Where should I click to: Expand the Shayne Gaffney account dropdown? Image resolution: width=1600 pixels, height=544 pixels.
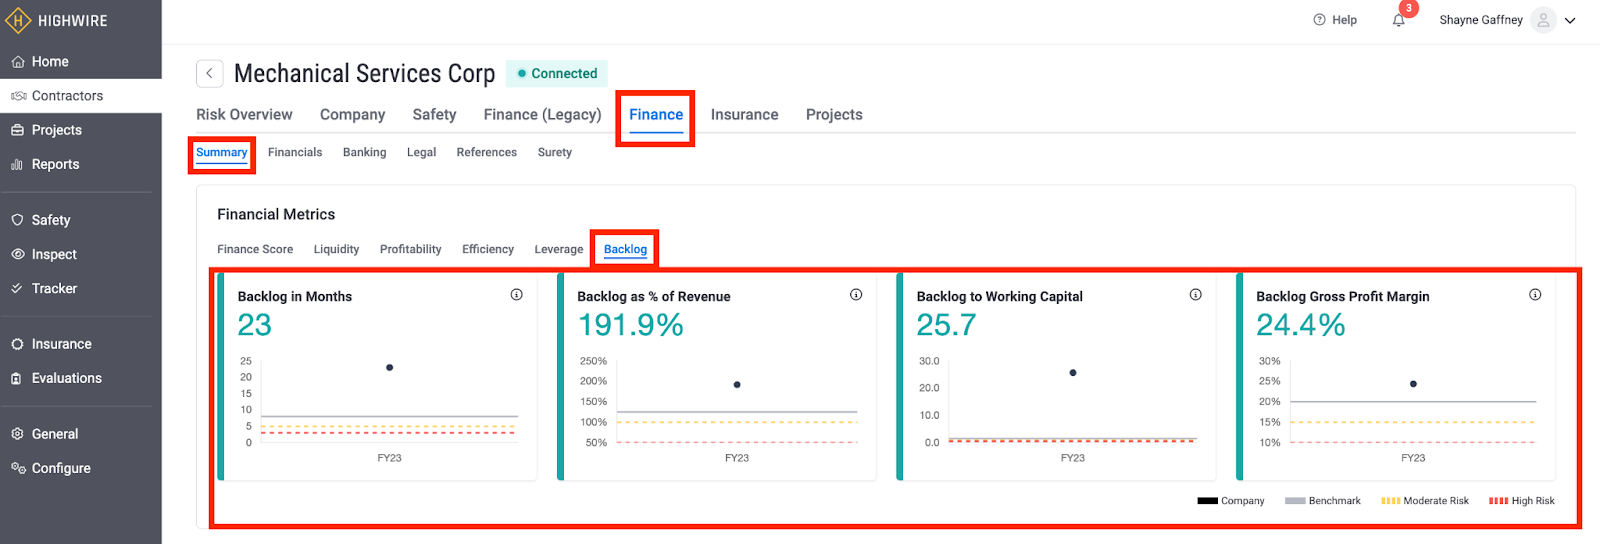pyautogui.click(x=1570, y=20)
